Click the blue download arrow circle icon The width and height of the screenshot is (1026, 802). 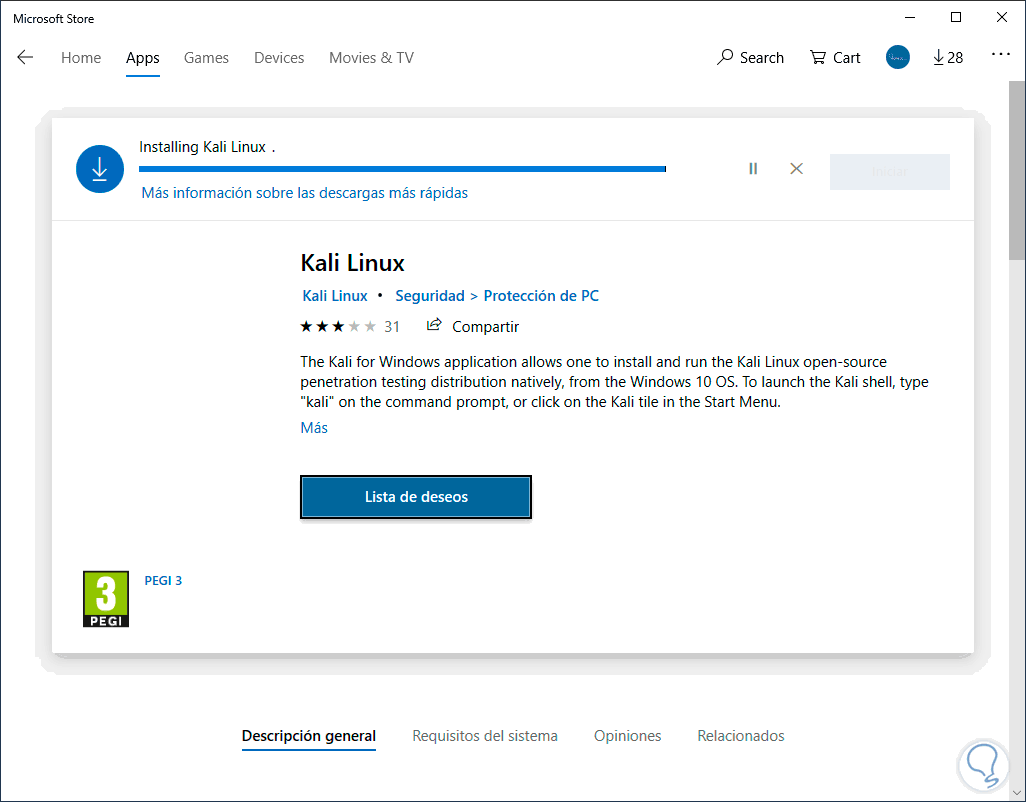[x=100, y=170]
